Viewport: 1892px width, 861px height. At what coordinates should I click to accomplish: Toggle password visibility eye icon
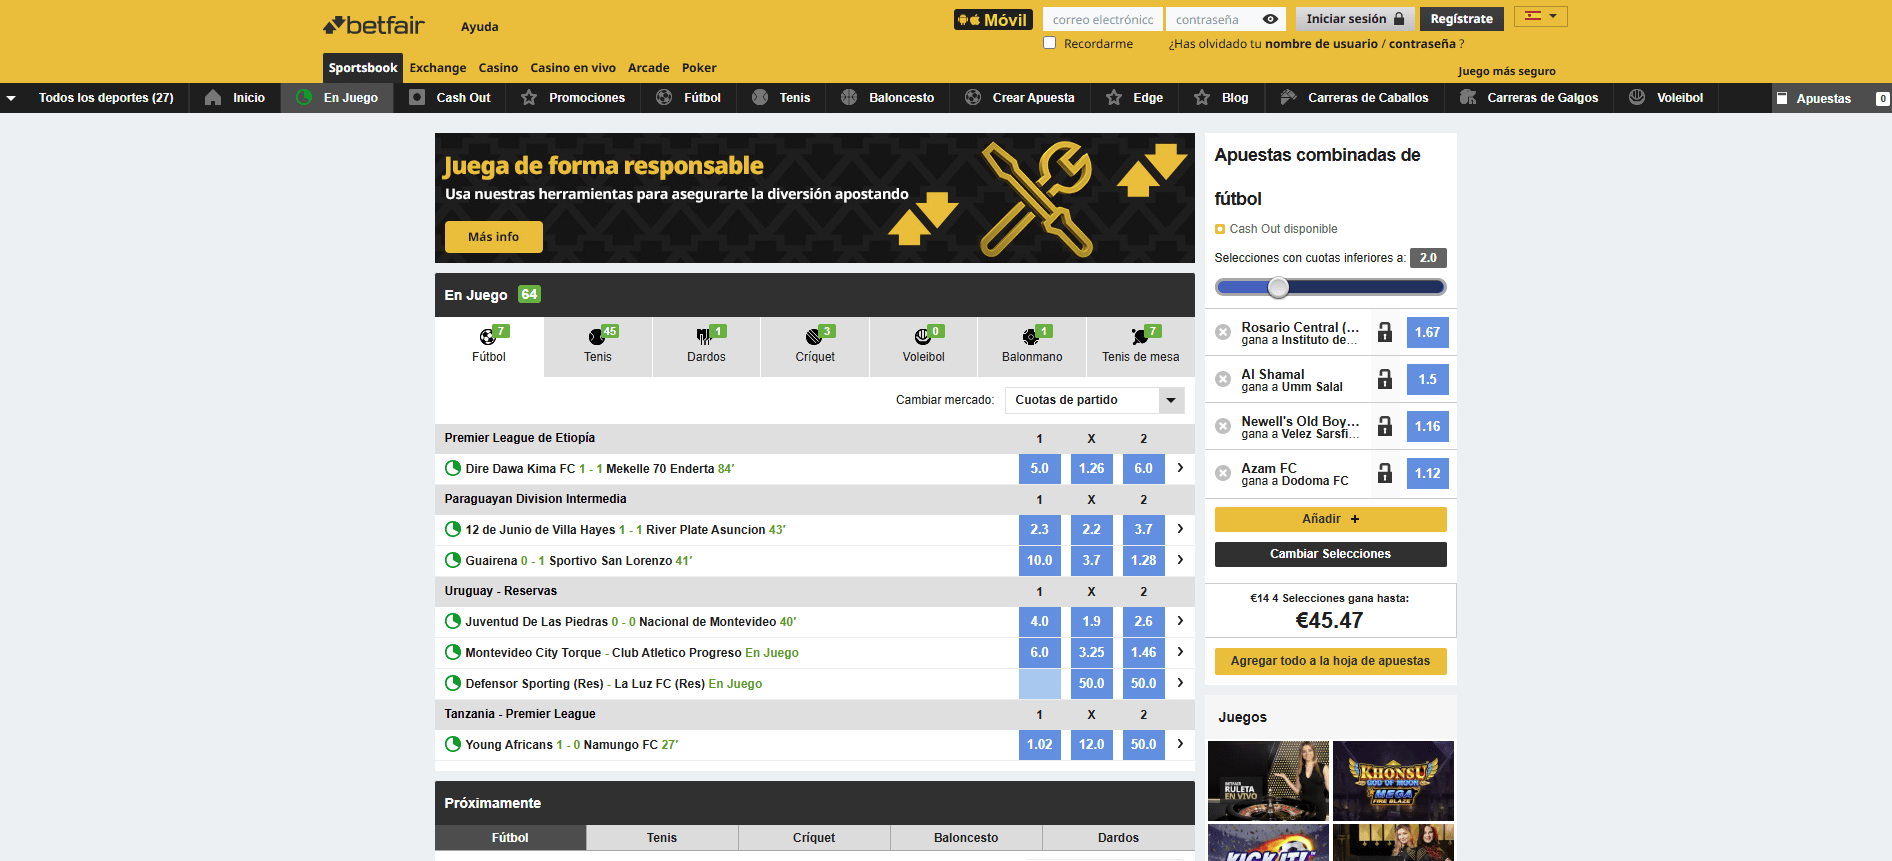coord(1270,19)
